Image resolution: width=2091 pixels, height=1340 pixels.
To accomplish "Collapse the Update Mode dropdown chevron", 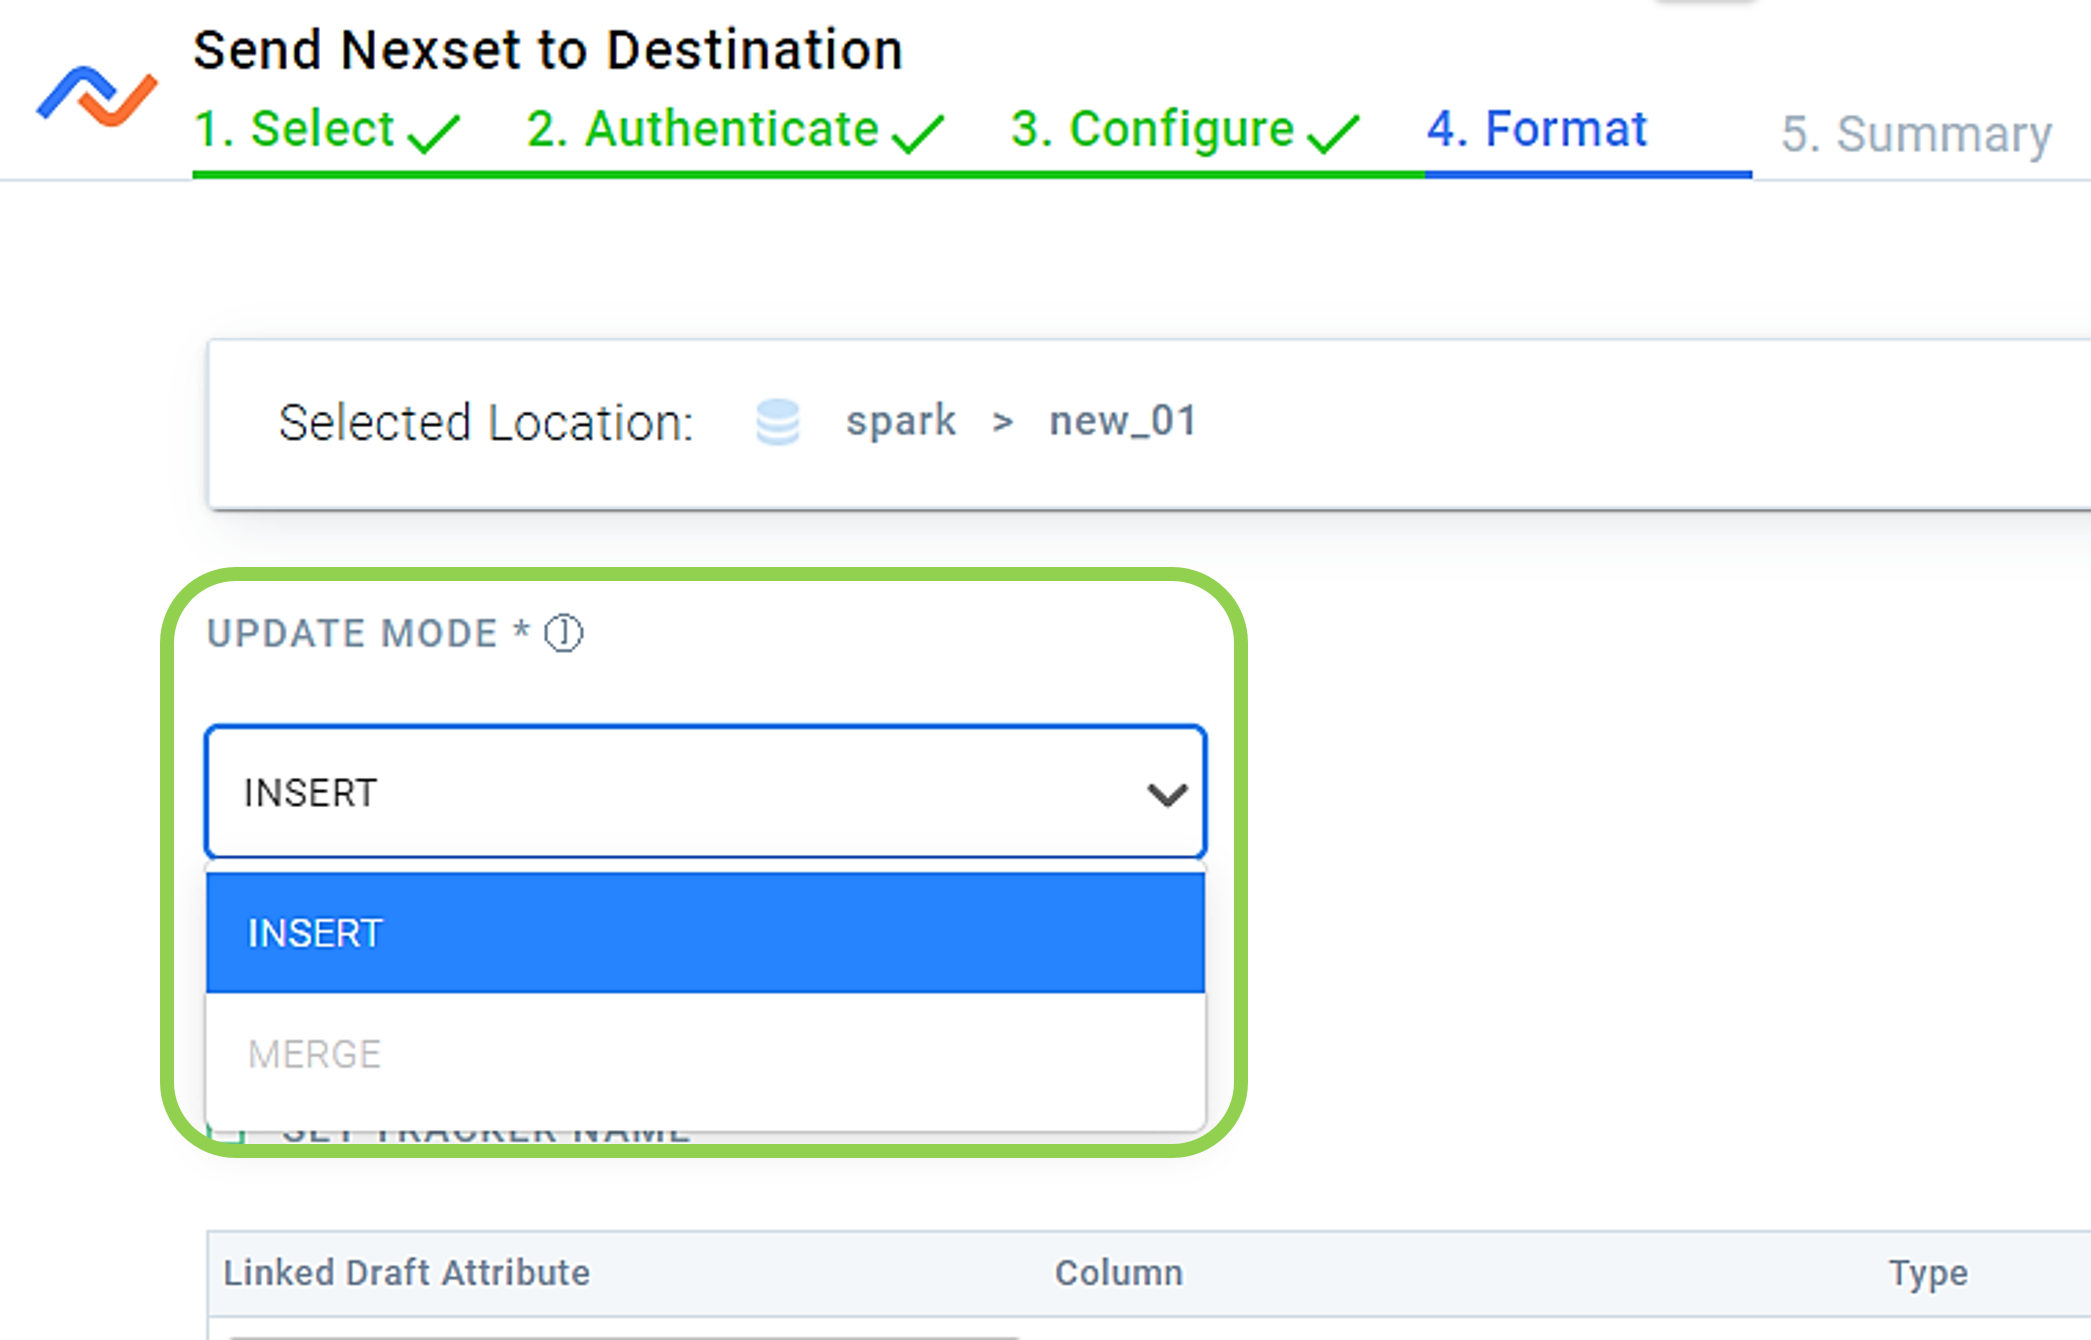I will coord(1167,795).
